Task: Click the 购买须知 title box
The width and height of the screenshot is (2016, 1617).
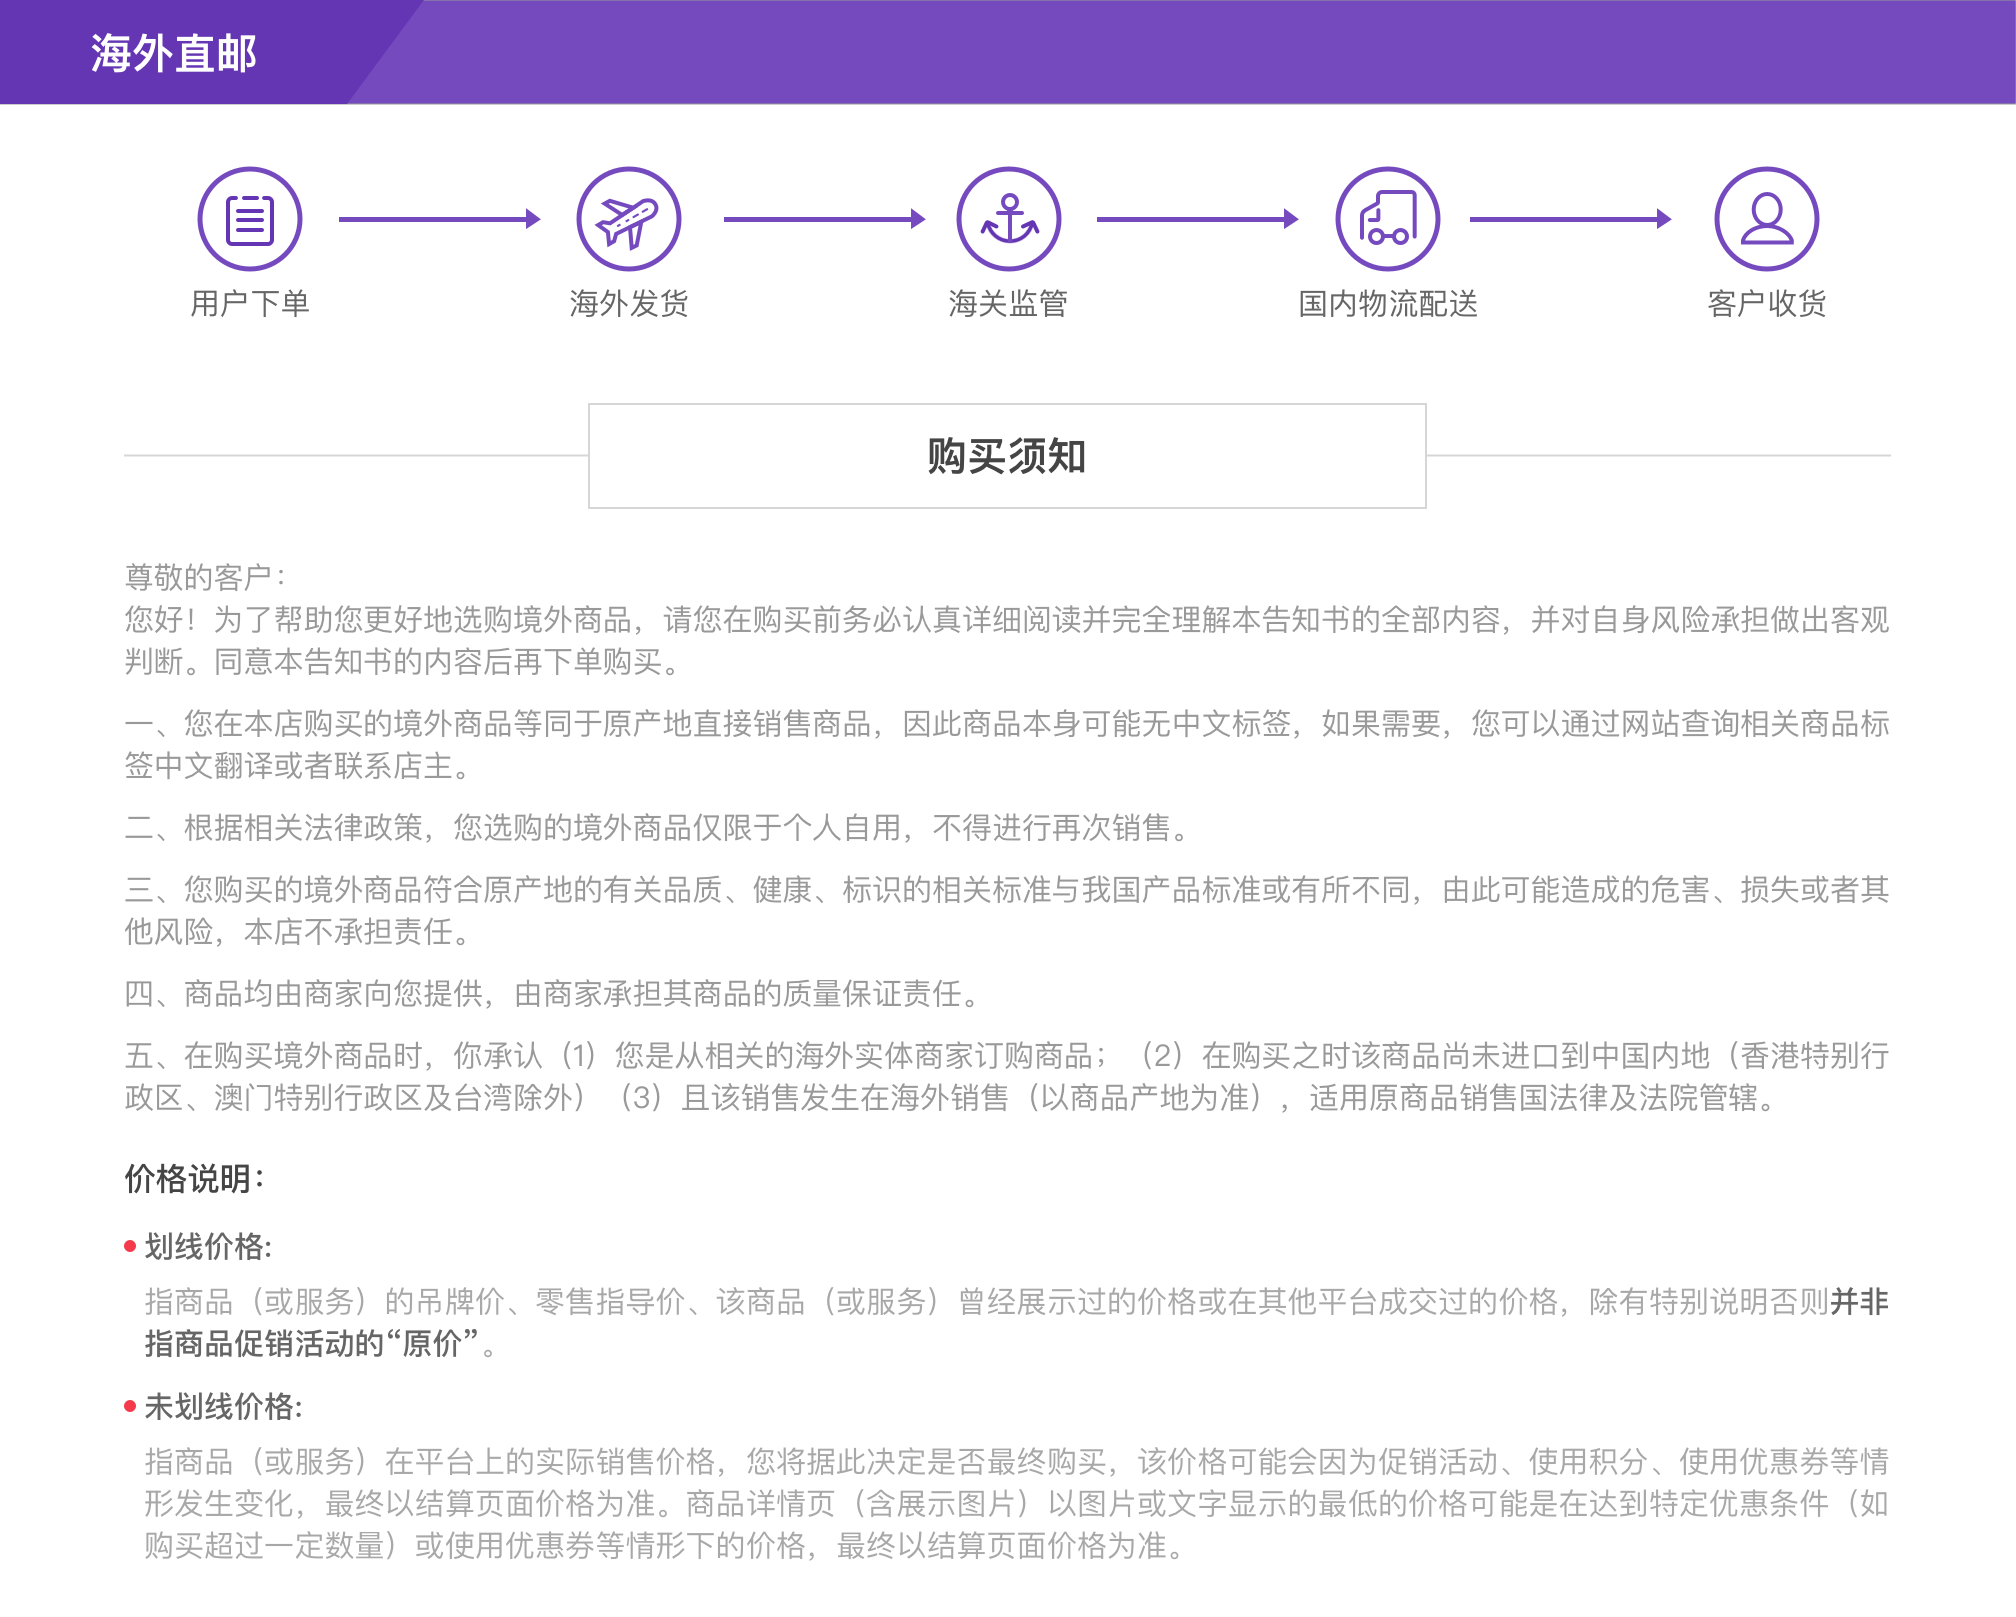Action: [x=1007, y=456]
